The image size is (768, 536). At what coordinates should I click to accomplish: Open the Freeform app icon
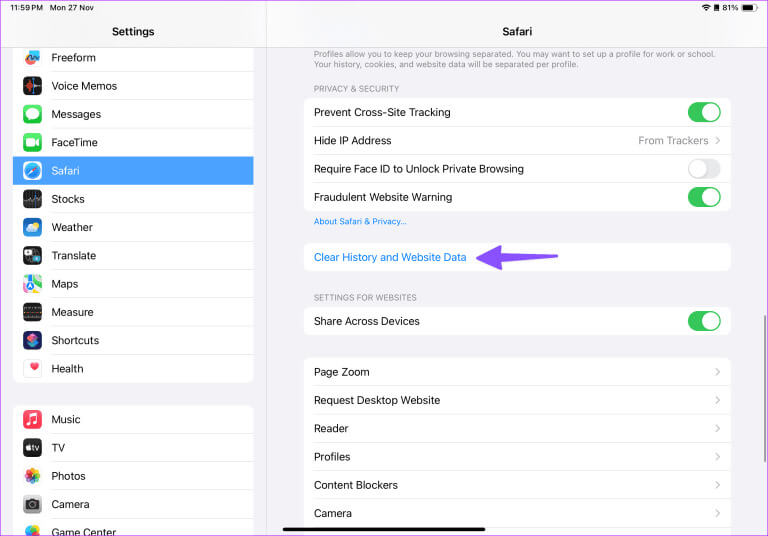tap(32, 58)
